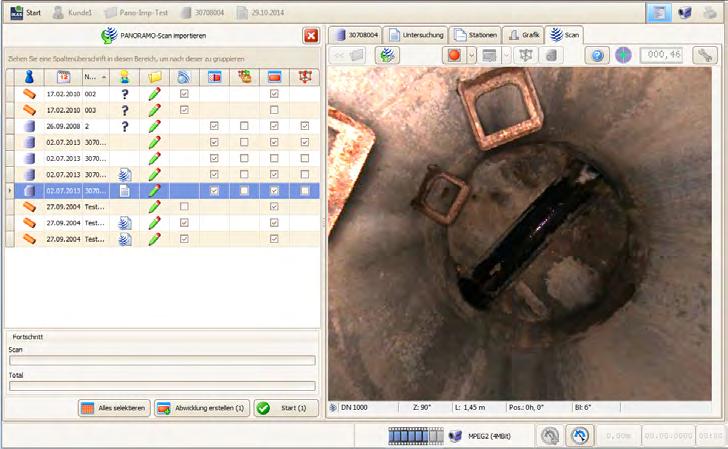The width and height of the screenshot is (728, 449).
Task: Click the sewer scan image view
Action: tap(520, 234)
